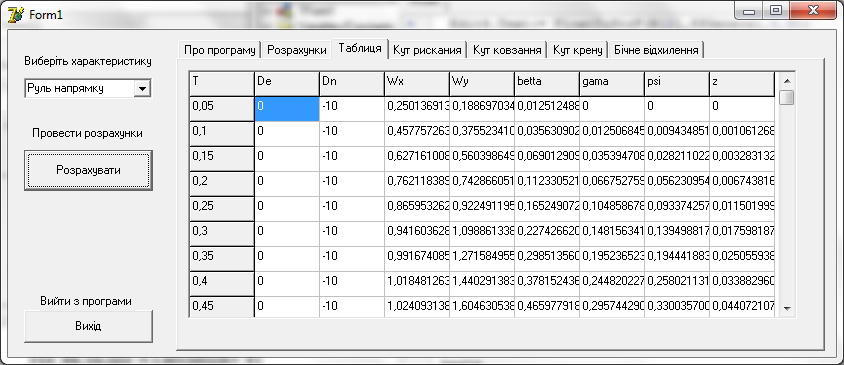The height and width of the screenshot is (365, 844).
Task: Click psi cell 0,139498817
Action: click(677, 234)
